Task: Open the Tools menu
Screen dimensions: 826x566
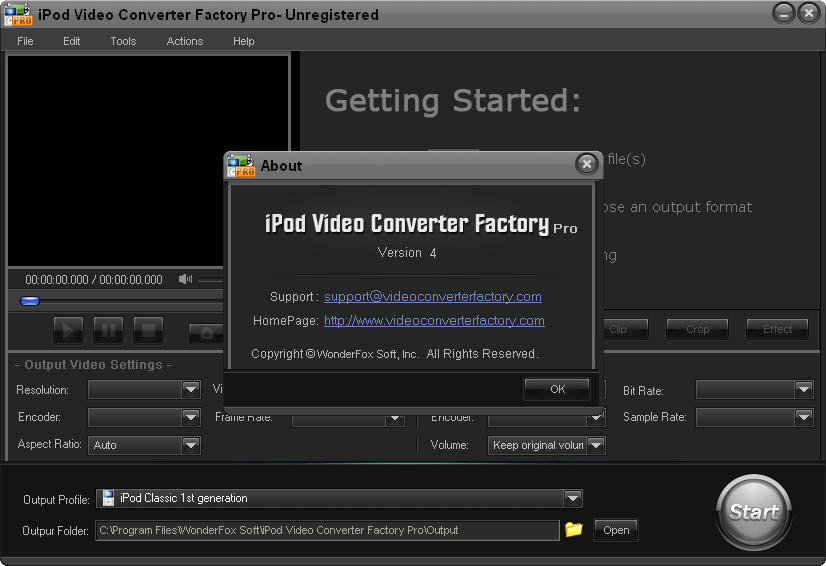Action: pos(123,41)
